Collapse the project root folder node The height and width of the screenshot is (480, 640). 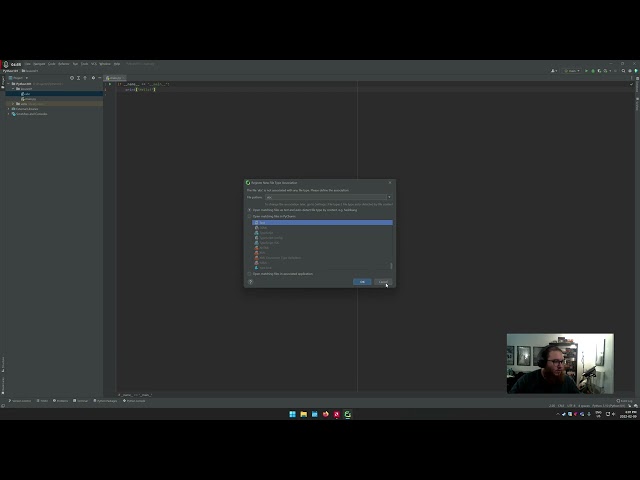[9, 84]
